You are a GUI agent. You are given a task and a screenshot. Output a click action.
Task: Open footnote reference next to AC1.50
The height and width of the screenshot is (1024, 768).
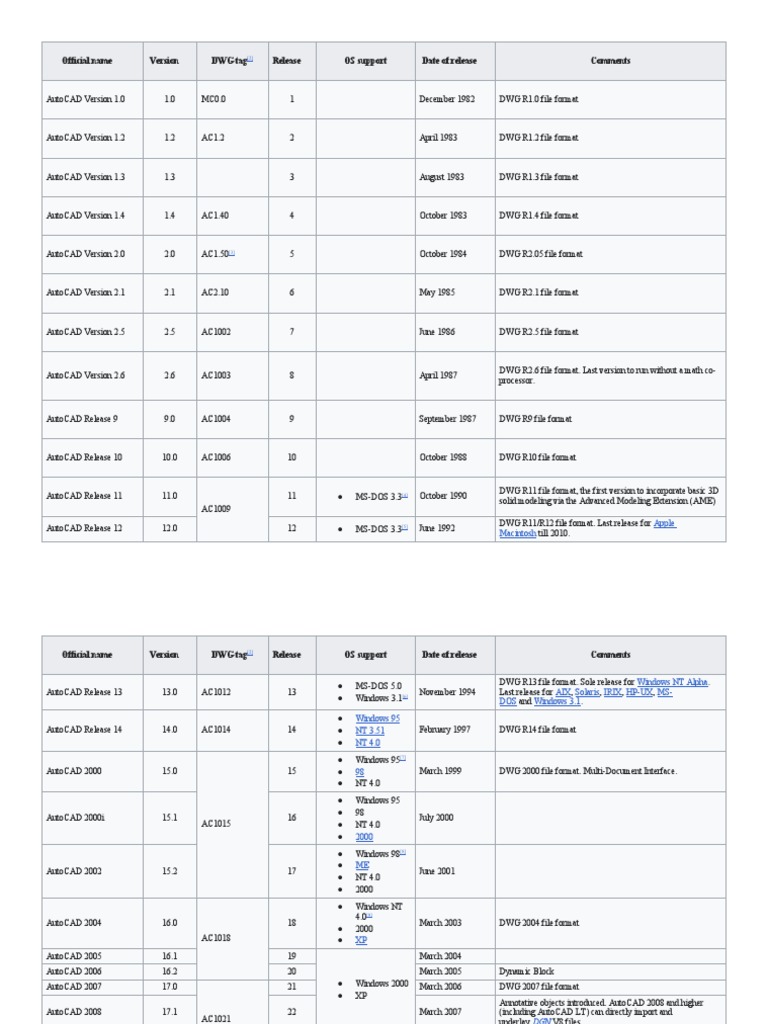click(x=232, y=253)
